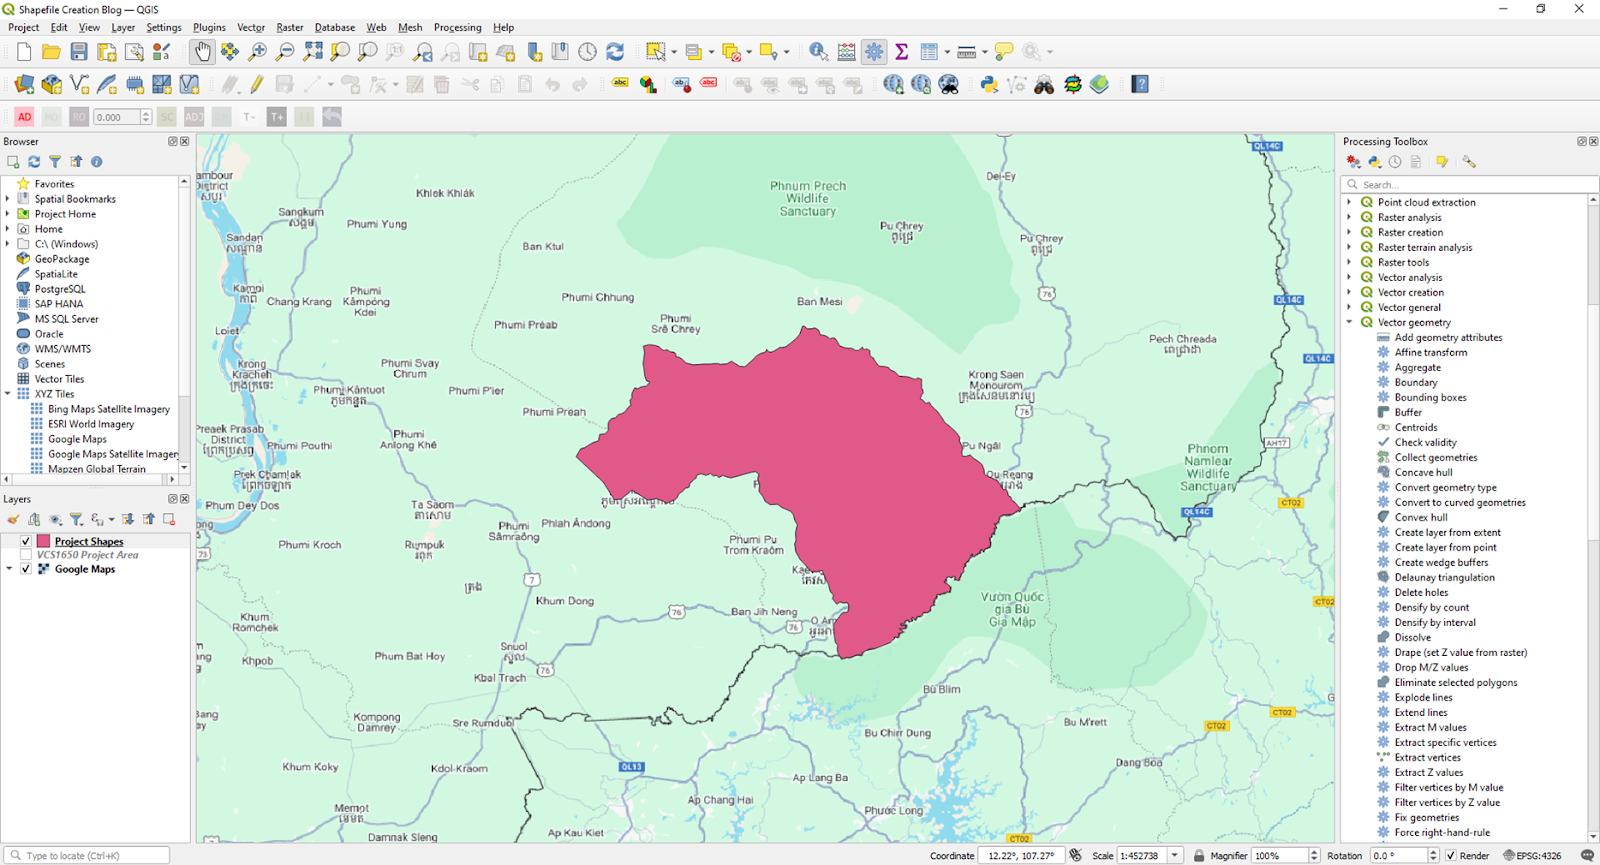
Task: Save project with the floppy disk icon
Action: pos(79,52)
